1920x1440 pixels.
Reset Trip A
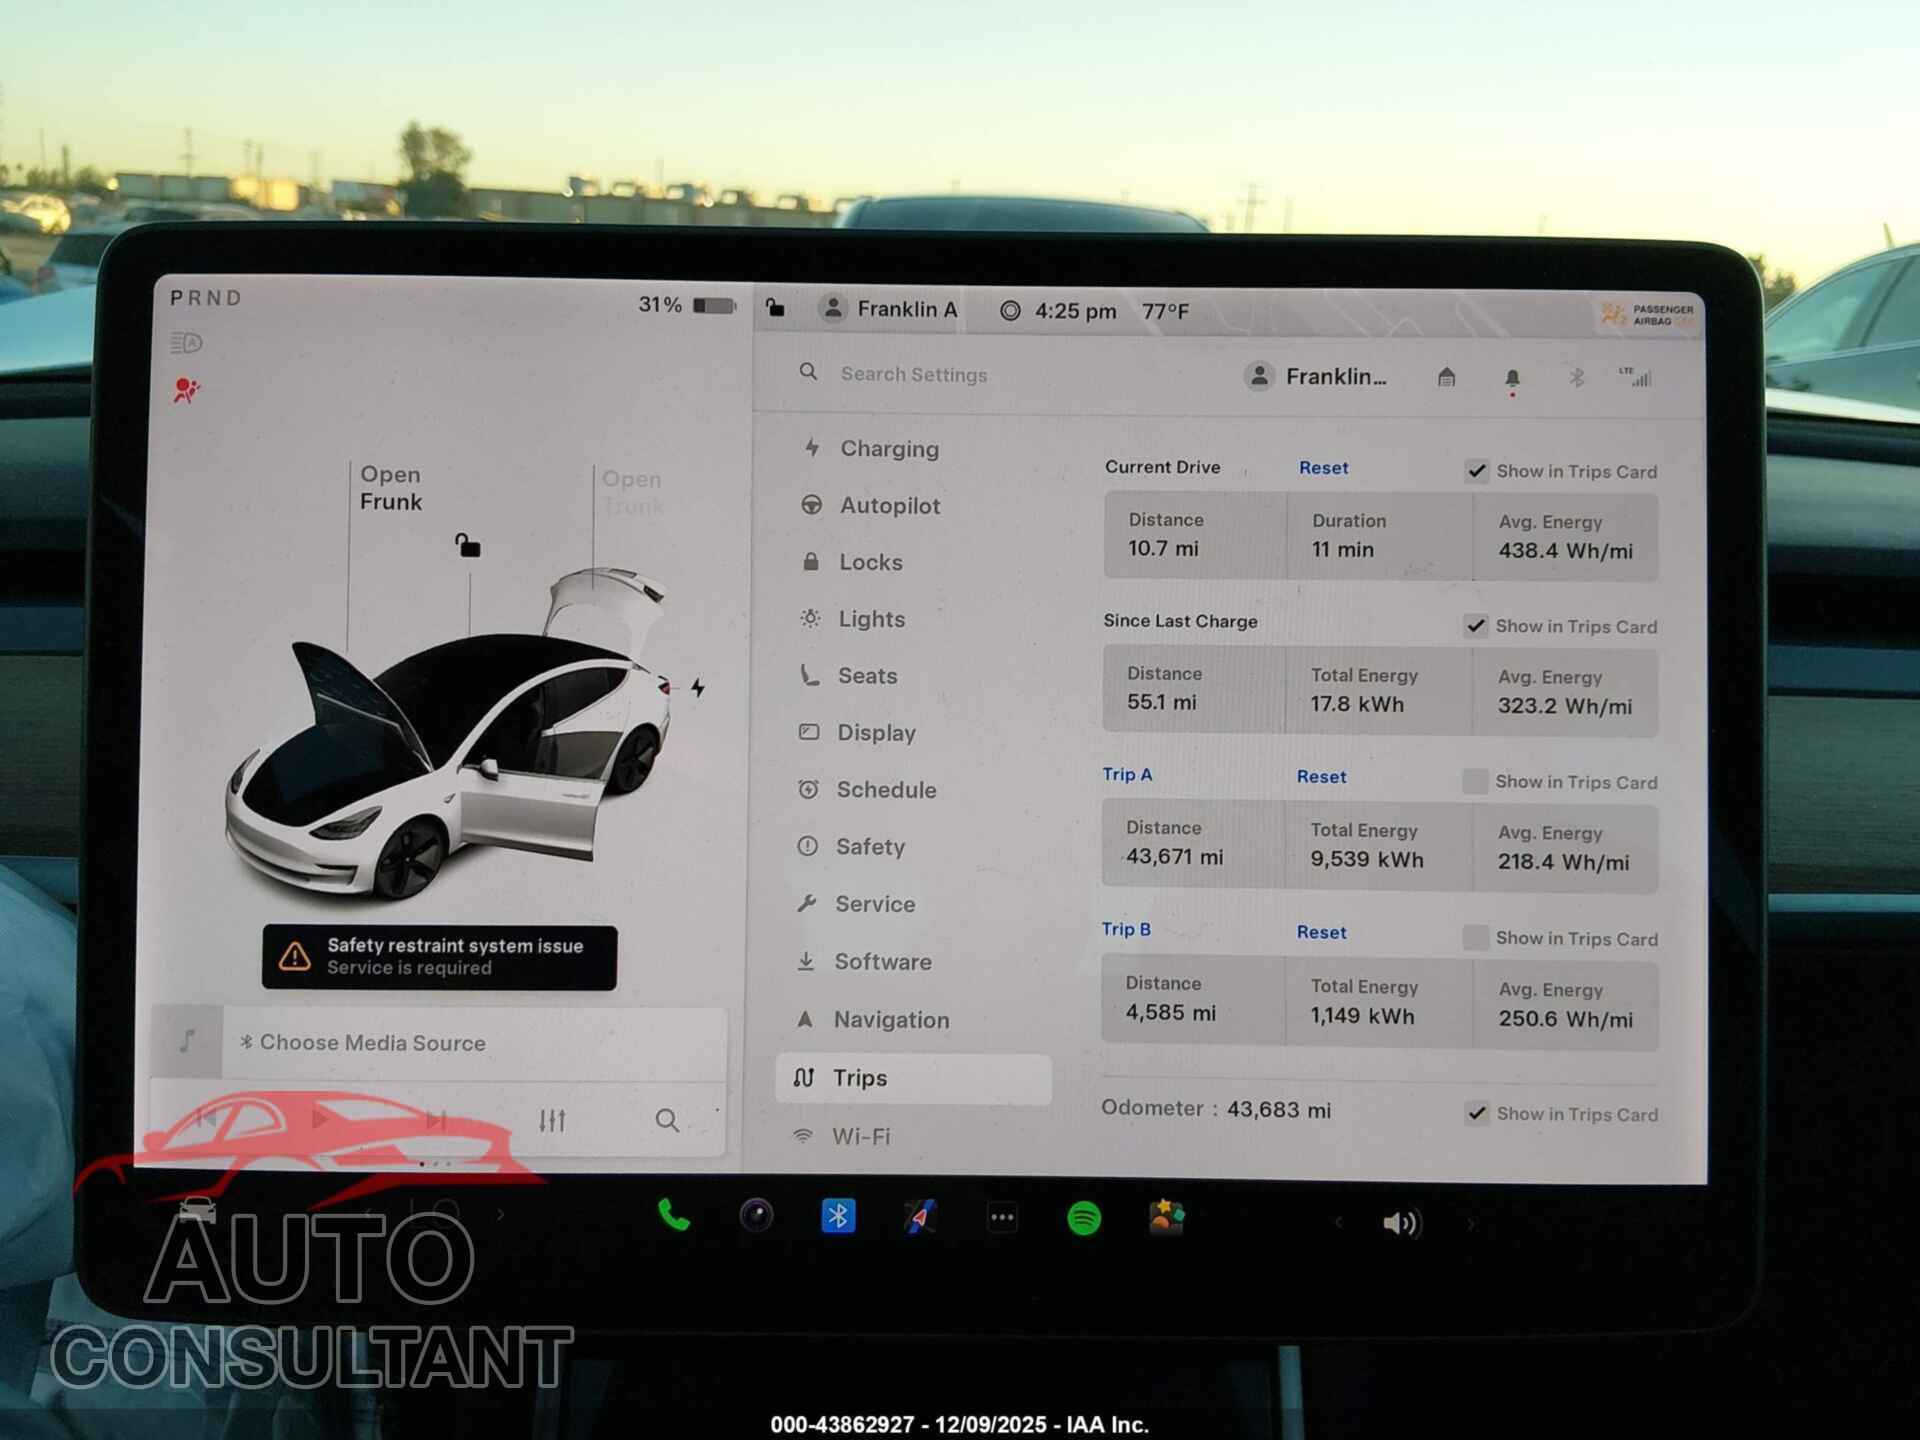(1321, 776)
